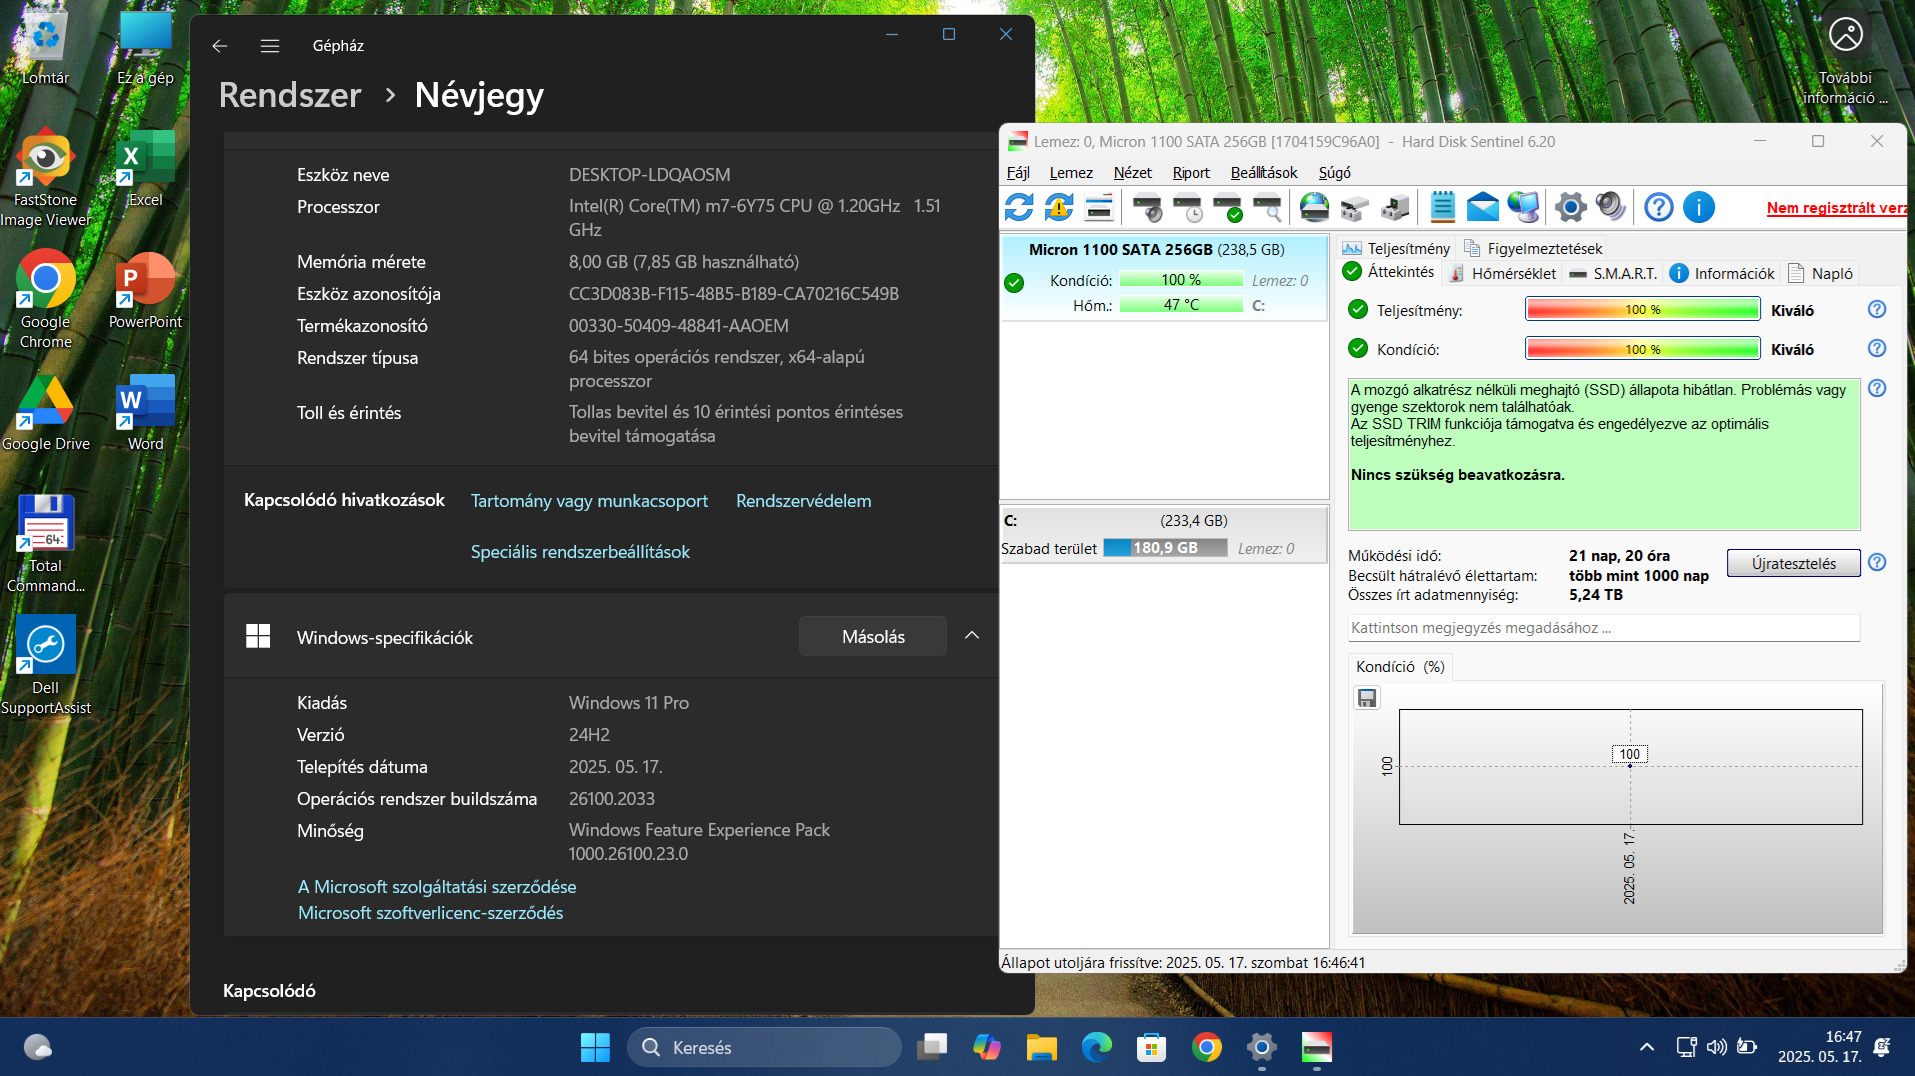
Task: Switch to the Figyelmeztetések tab
Action: tap(1533, 248)
